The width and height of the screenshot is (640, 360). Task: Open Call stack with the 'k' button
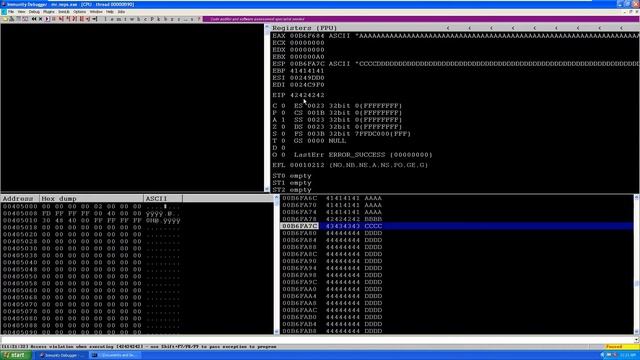pos(158,19)
